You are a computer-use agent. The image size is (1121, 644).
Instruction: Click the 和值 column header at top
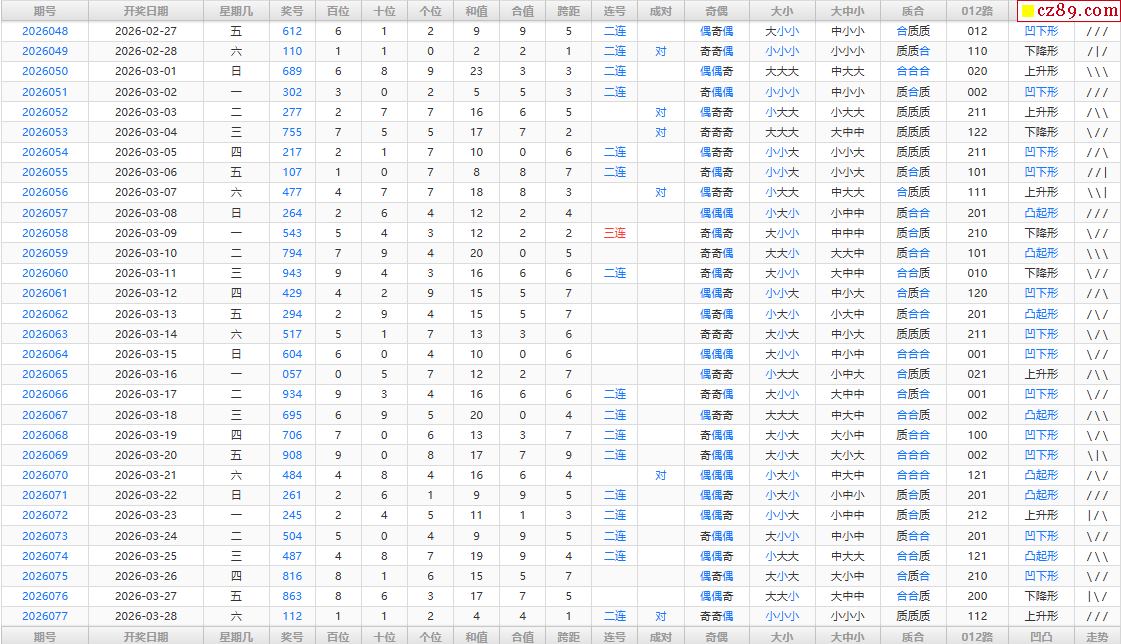[x=477, y=11]
